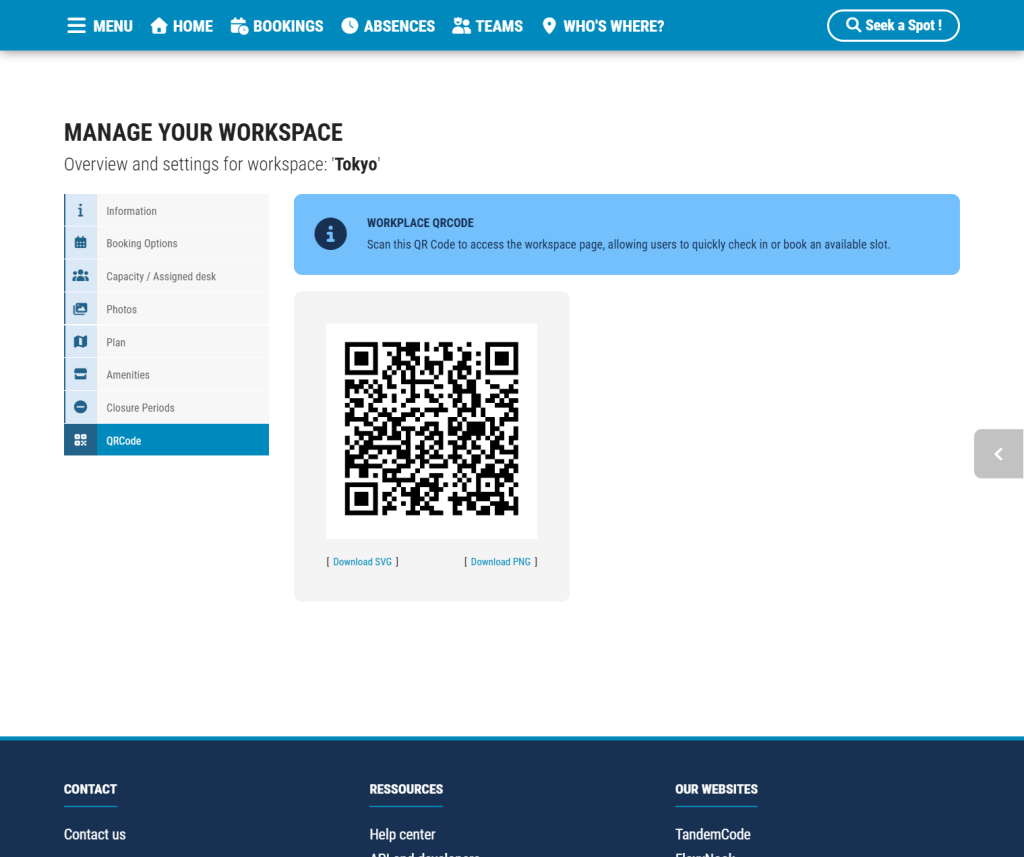1024x857 pixels.
Task: Click the Amenities store icon
Action: pyautogui.click(x=80, y=374)
